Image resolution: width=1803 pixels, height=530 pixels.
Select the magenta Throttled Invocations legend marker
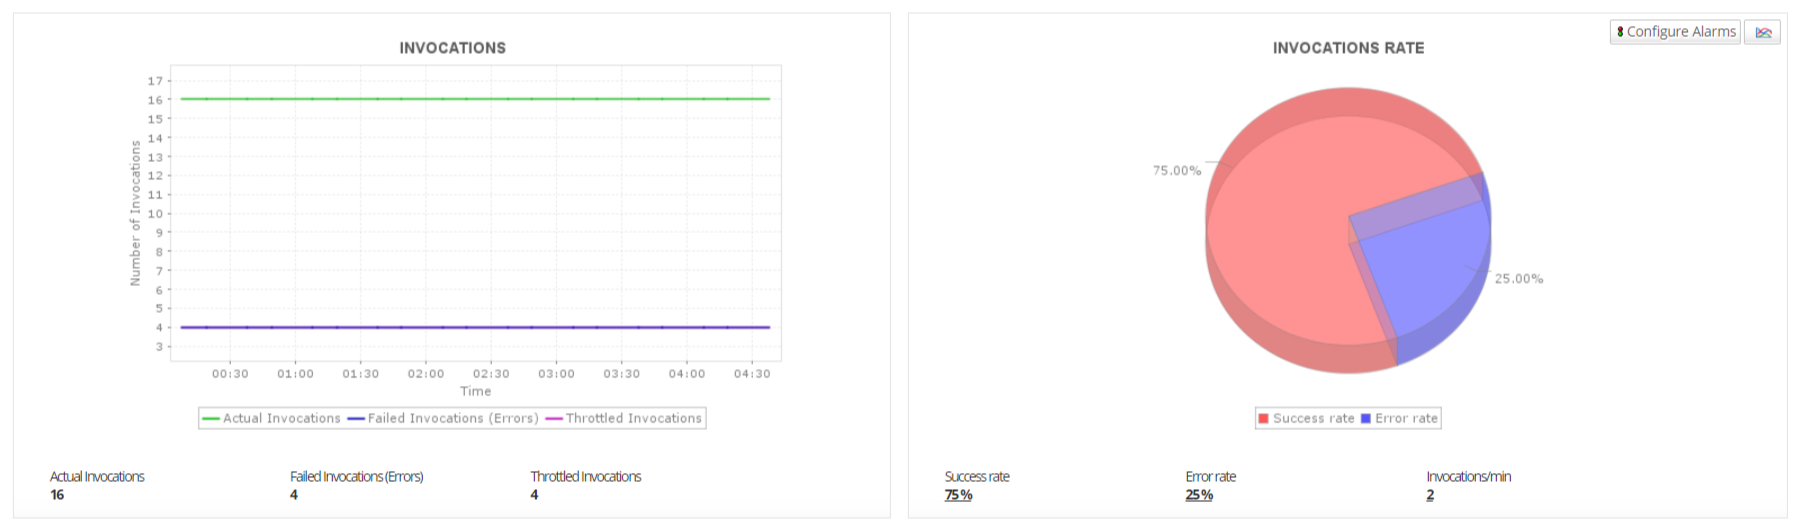554,418
